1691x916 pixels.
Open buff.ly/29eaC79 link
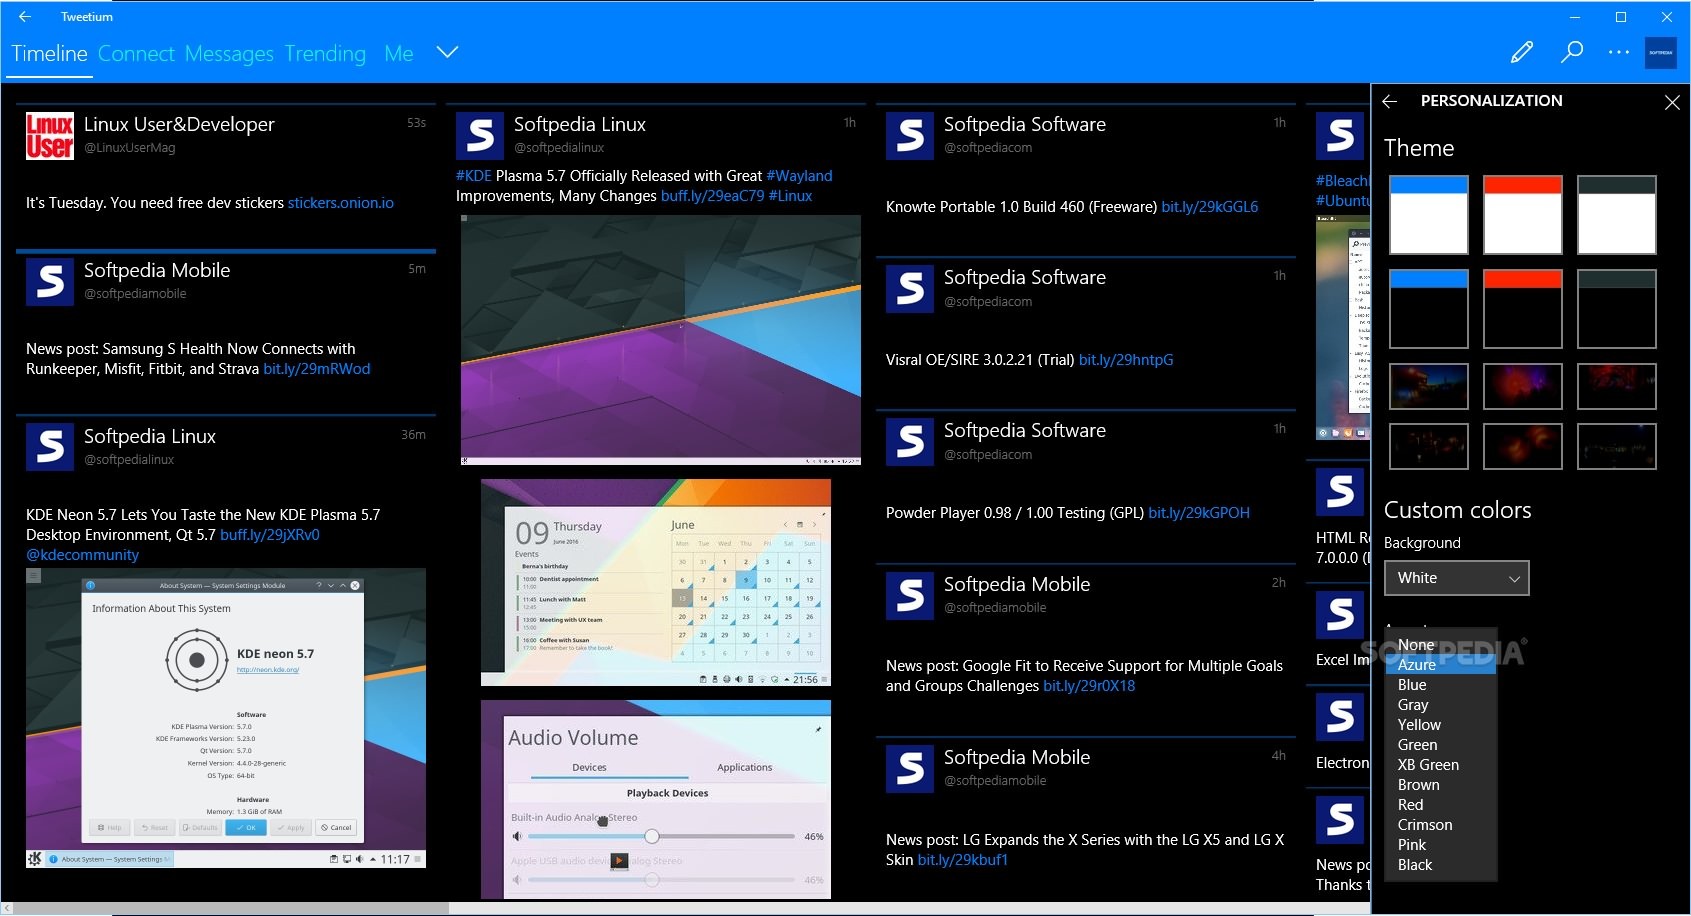pyautogui.click(x=712, y=196)
